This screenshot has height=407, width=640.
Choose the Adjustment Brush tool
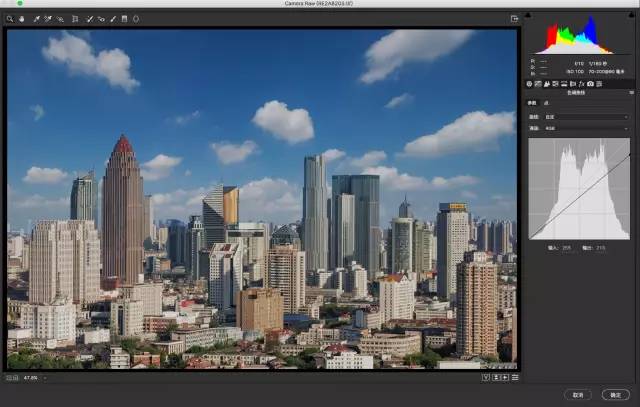pyautogui.click(x=113, y=18)
